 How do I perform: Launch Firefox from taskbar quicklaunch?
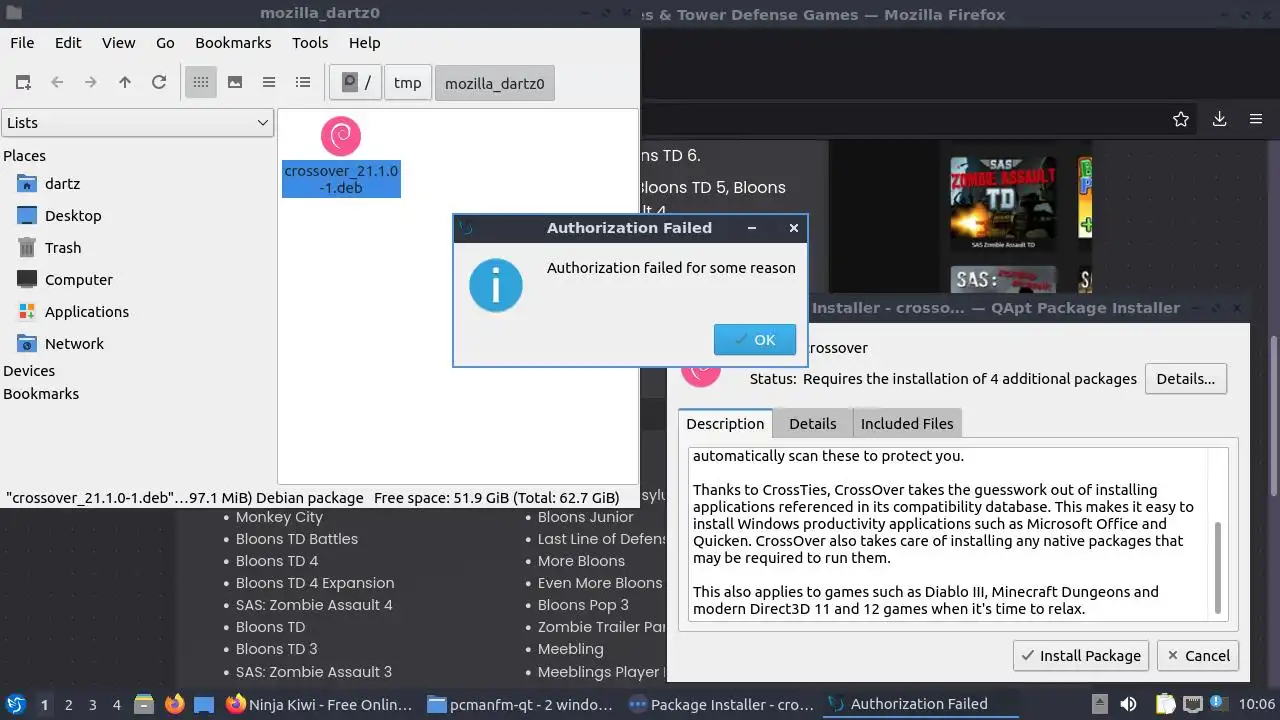[x=174, y=704]
